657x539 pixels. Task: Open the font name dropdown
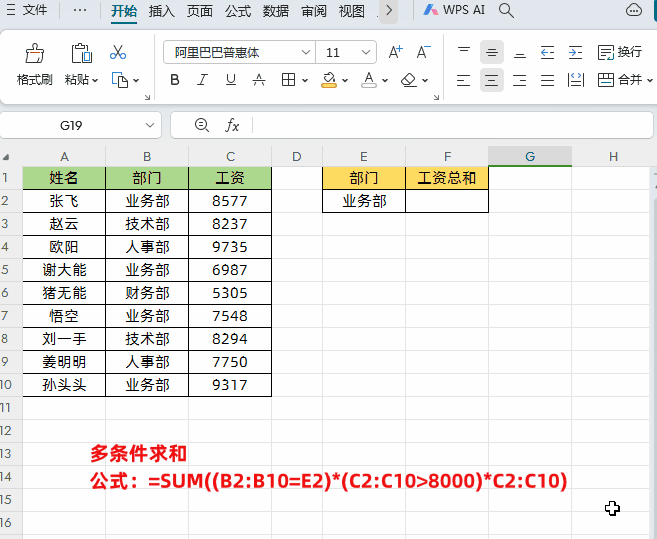(305, 52)
